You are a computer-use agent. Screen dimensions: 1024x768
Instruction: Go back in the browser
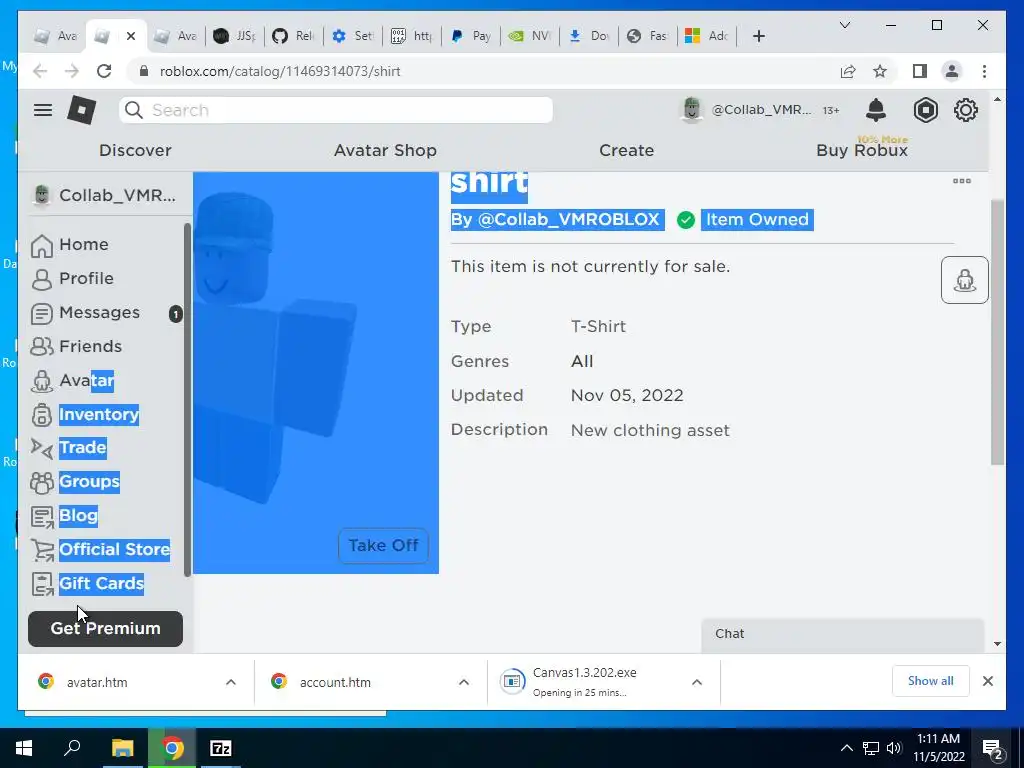(40, 71)
